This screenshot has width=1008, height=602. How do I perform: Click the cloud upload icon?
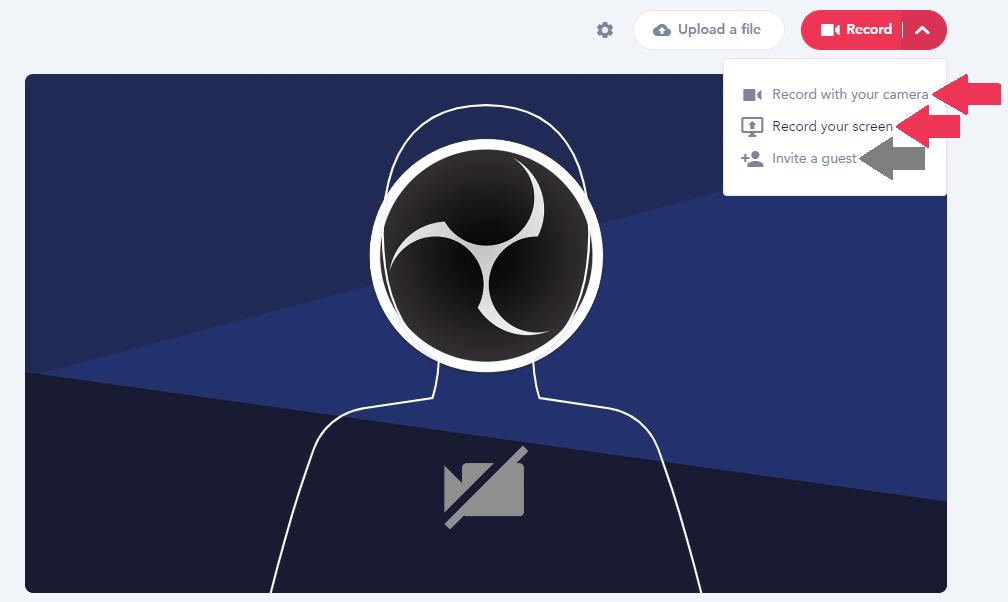(662, 30)
